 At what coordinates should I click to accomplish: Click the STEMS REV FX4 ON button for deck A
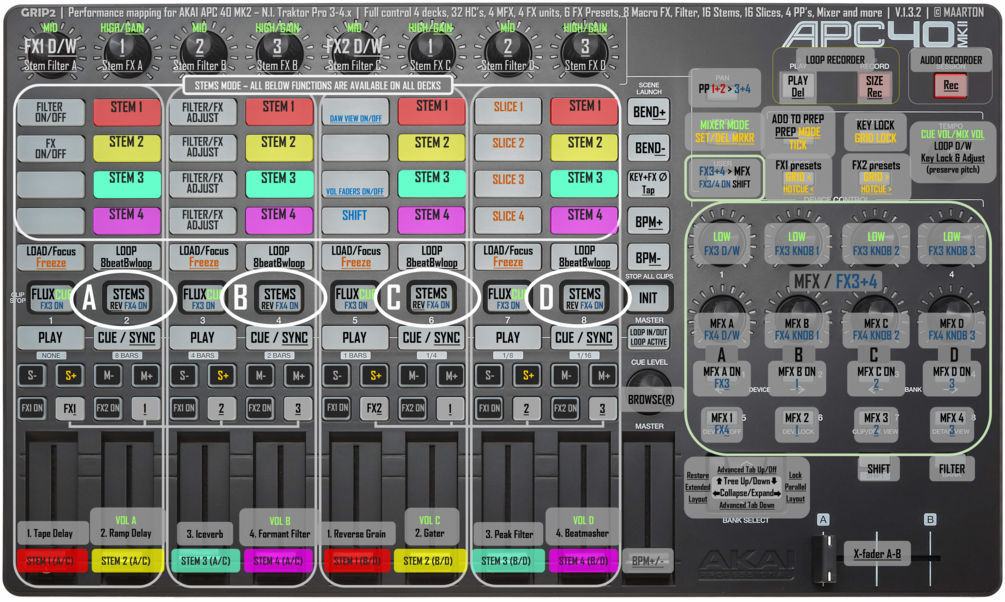tap(129, 298)
